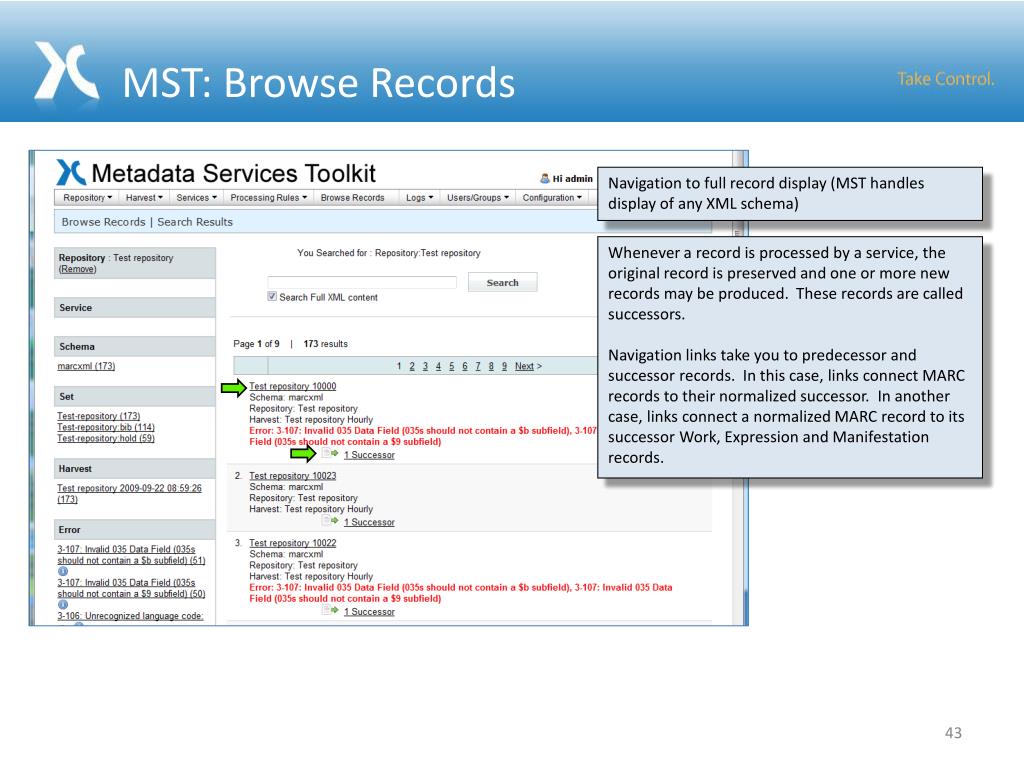Click the 'Browse Records | Search Results' breadcrumb
The height and width of the screenshot is (768, 1024).
pos(147,221)
